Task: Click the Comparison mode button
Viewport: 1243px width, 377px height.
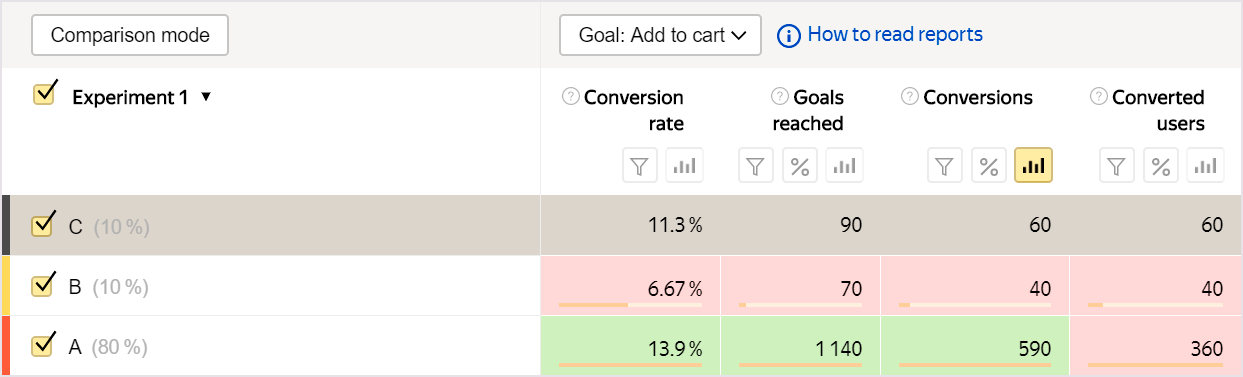Action: coord(130,35)
